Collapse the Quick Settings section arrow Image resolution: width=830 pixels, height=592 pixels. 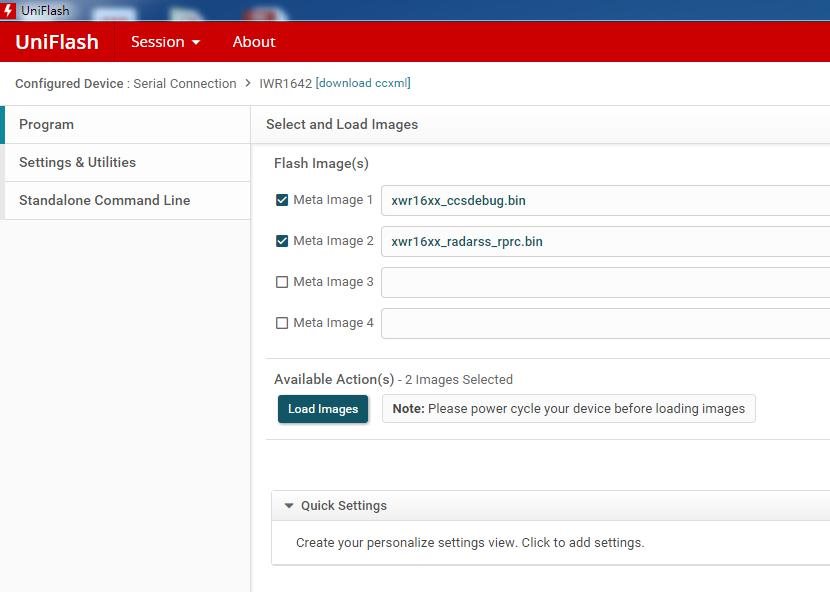point(288,506)
